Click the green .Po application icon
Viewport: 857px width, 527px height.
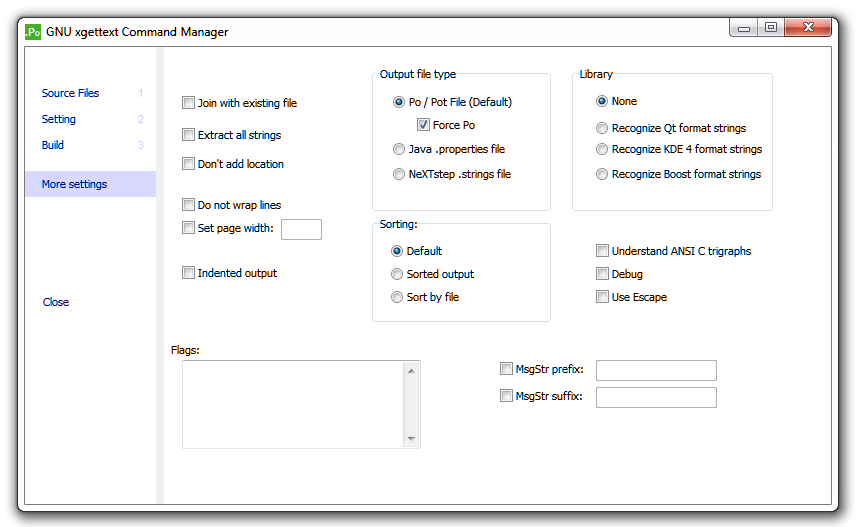33,32
